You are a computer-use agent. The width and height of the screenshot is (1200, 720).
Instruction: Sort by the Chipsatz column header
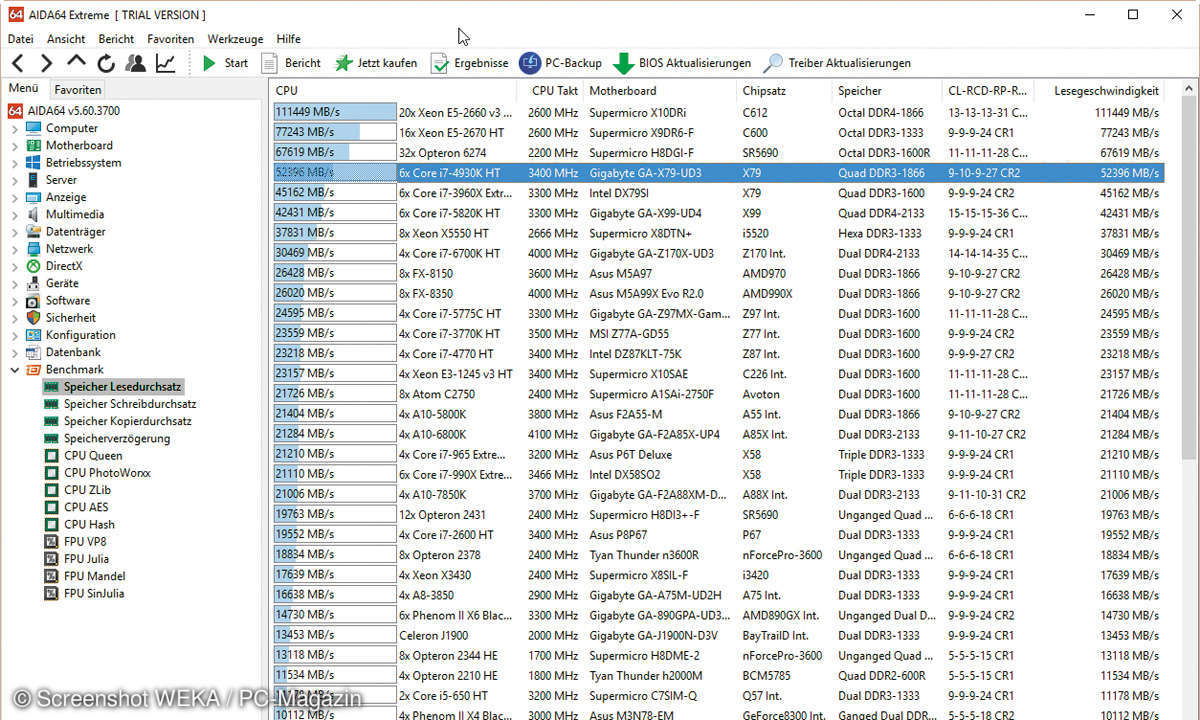tap(784, 91)
